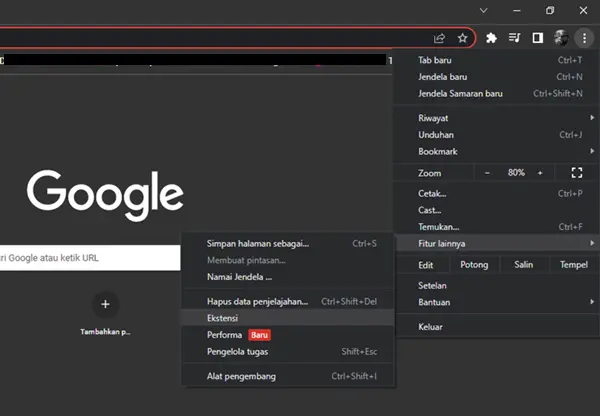Select Temukan... menu item
The height and width of the screenshot is (416, 600).
tap(496, 227)
